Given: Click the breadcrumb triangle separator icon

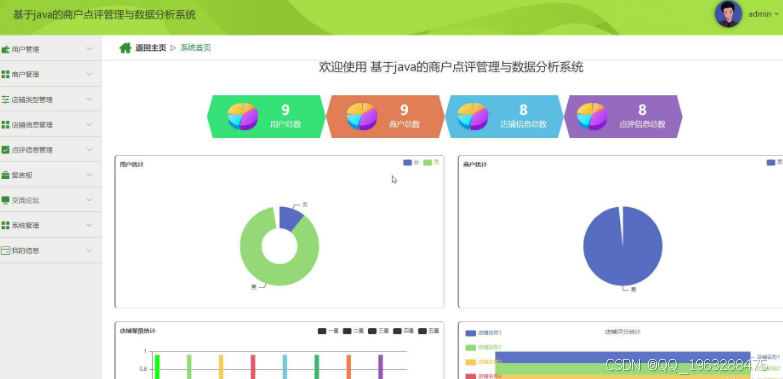Looking at the screenshot, I should tap(173, 48).
